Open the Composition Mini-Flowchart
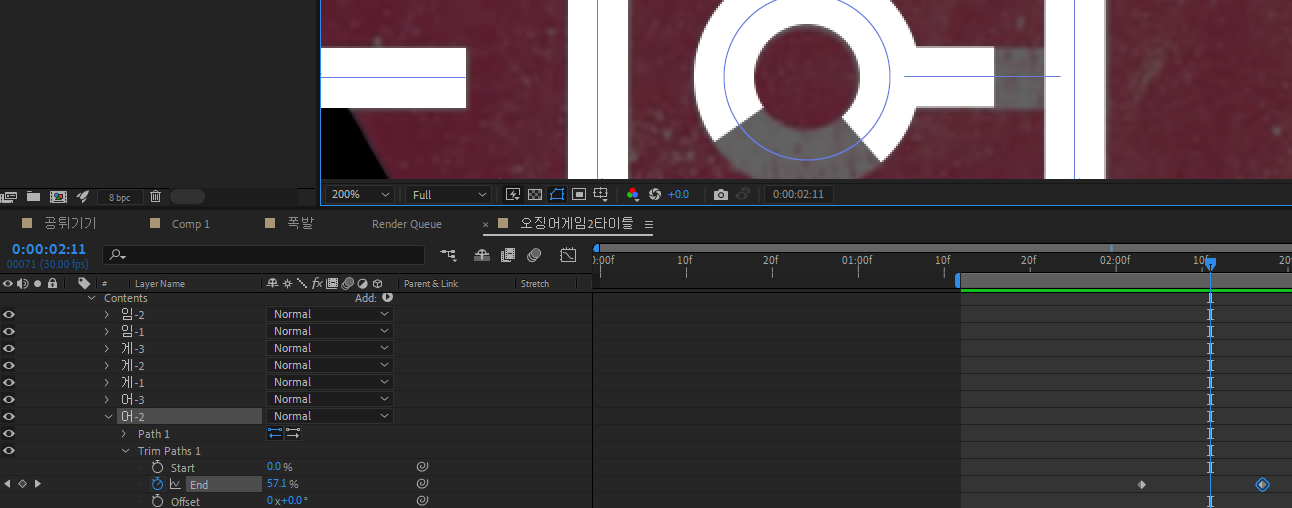 (x=448, y=255)
